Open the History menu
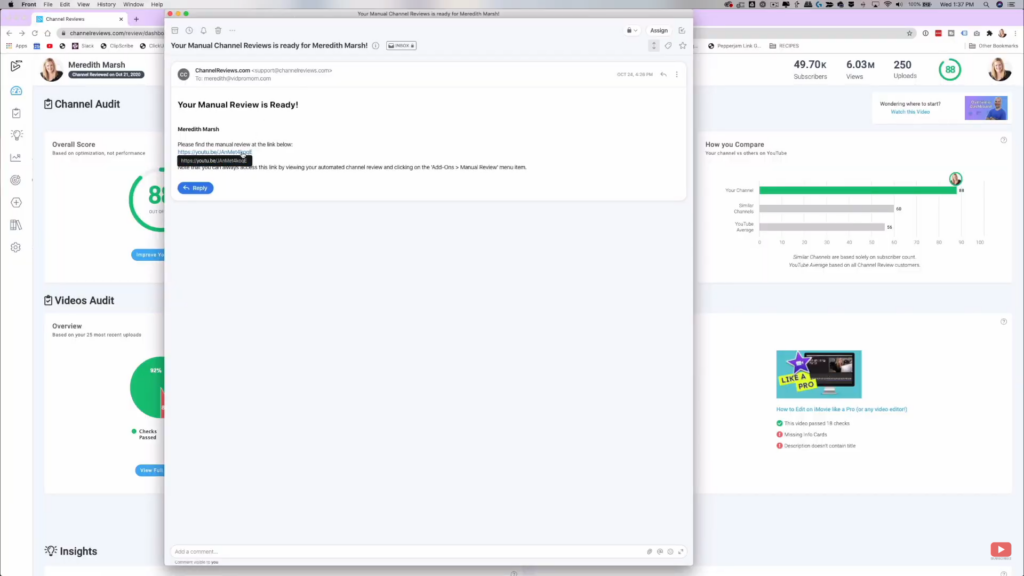Screen dimensions: 1024x576 pyautogui.click(x=106, y=5)
